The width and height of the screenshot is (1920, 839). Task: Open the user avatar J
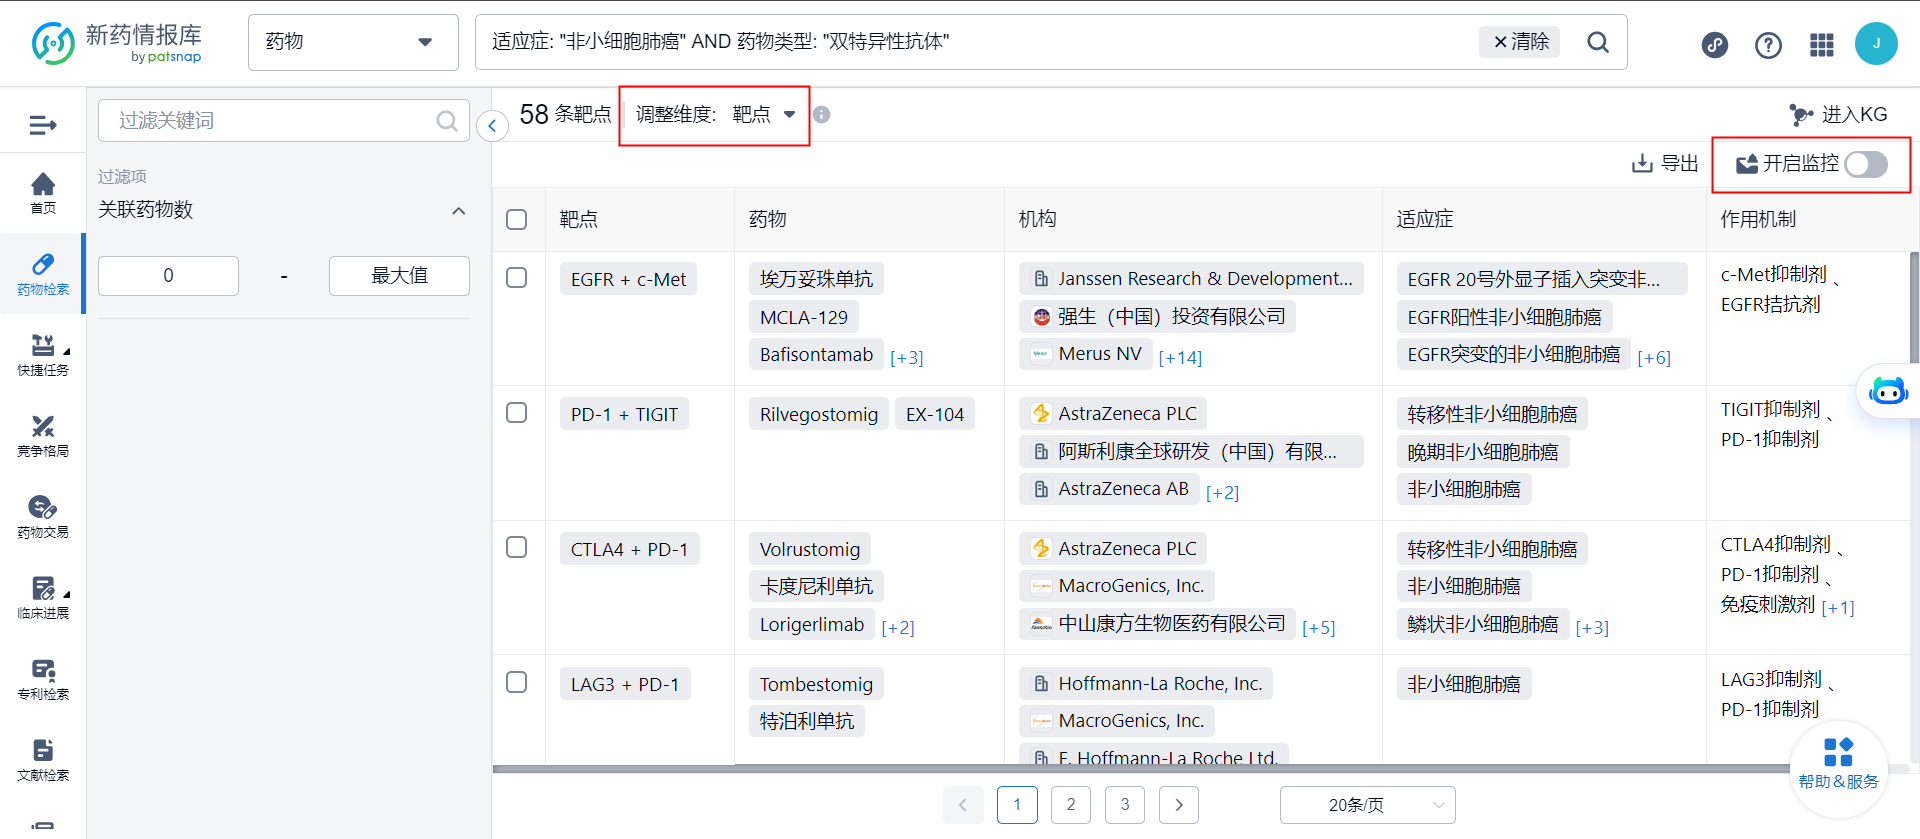click(x=1876, y=44)
